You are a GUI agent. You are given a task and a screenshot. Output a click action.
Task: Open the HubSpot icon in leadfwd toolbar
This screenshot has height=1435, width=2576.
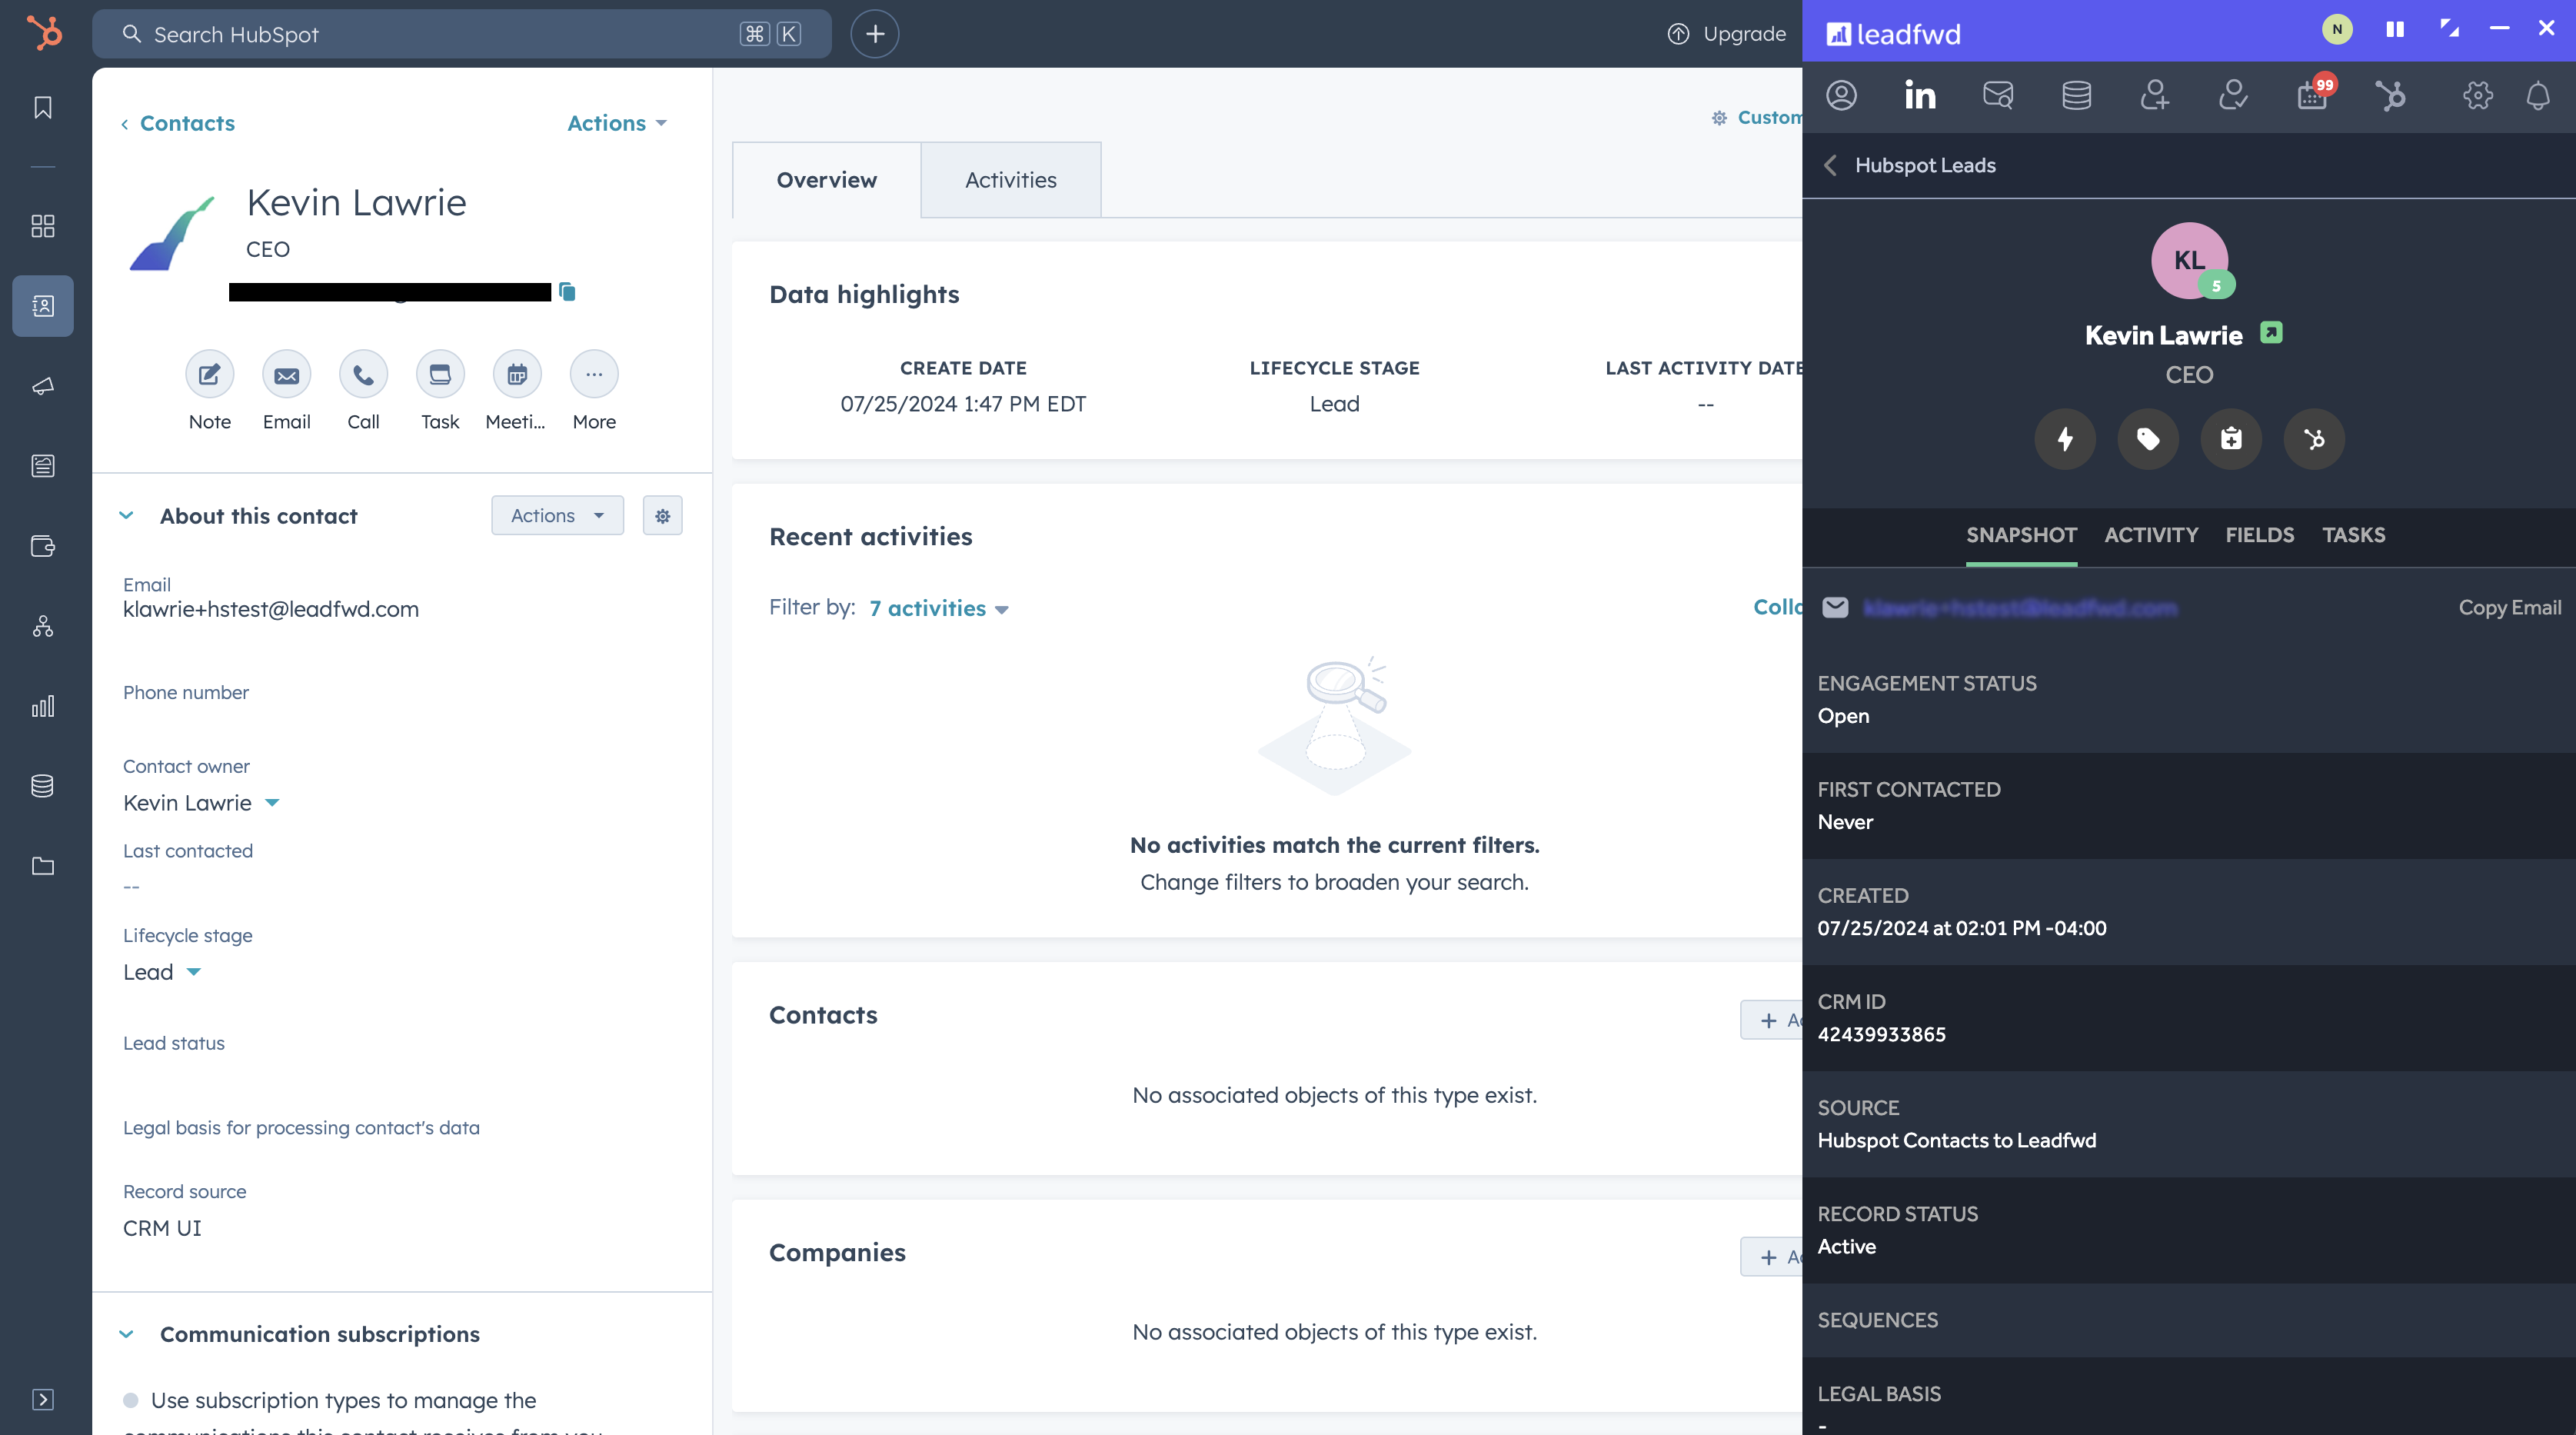[2390, 96]
